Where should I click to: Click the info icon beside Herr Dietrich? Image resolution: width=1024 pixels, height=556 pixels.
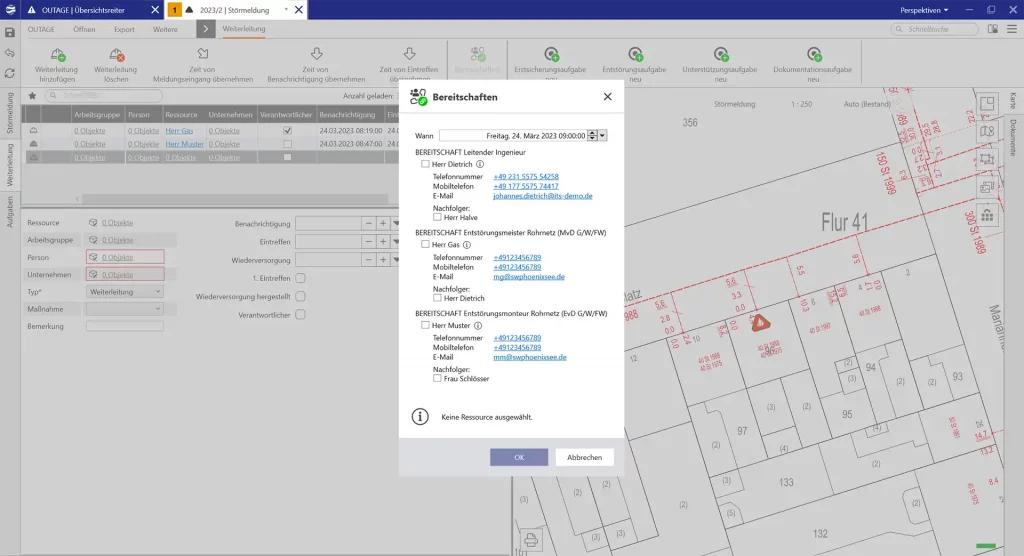tap(480, 164)
